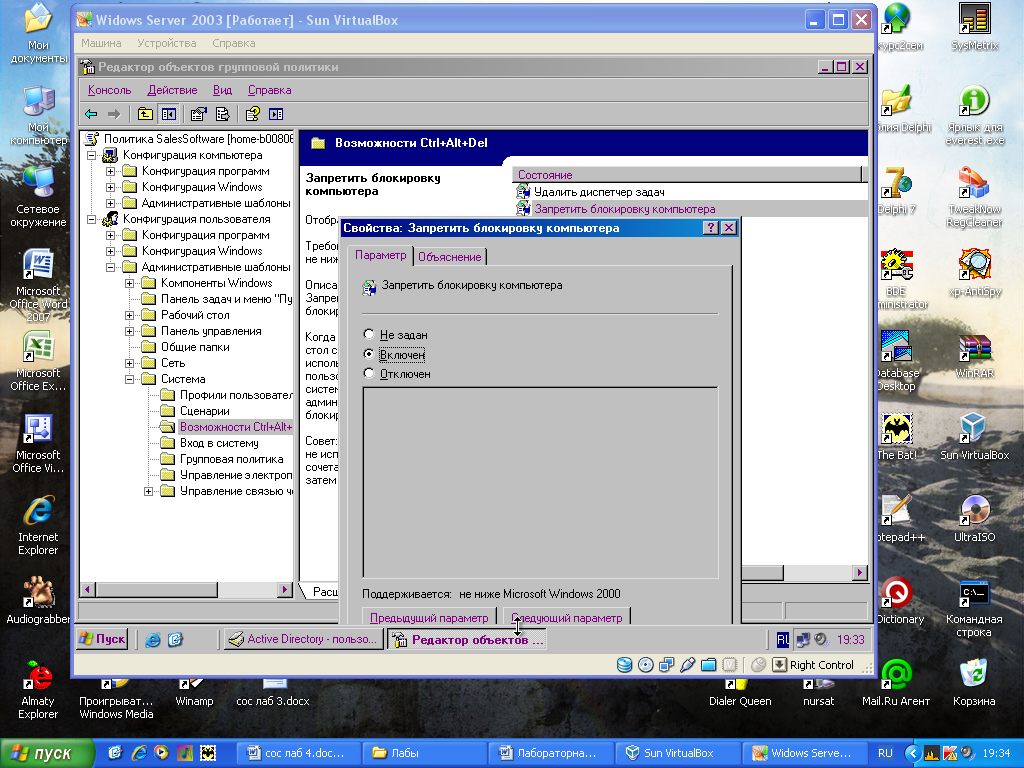Click the last toolbar icon after Help
The image size is (1024, 768).
coord(276,114)
